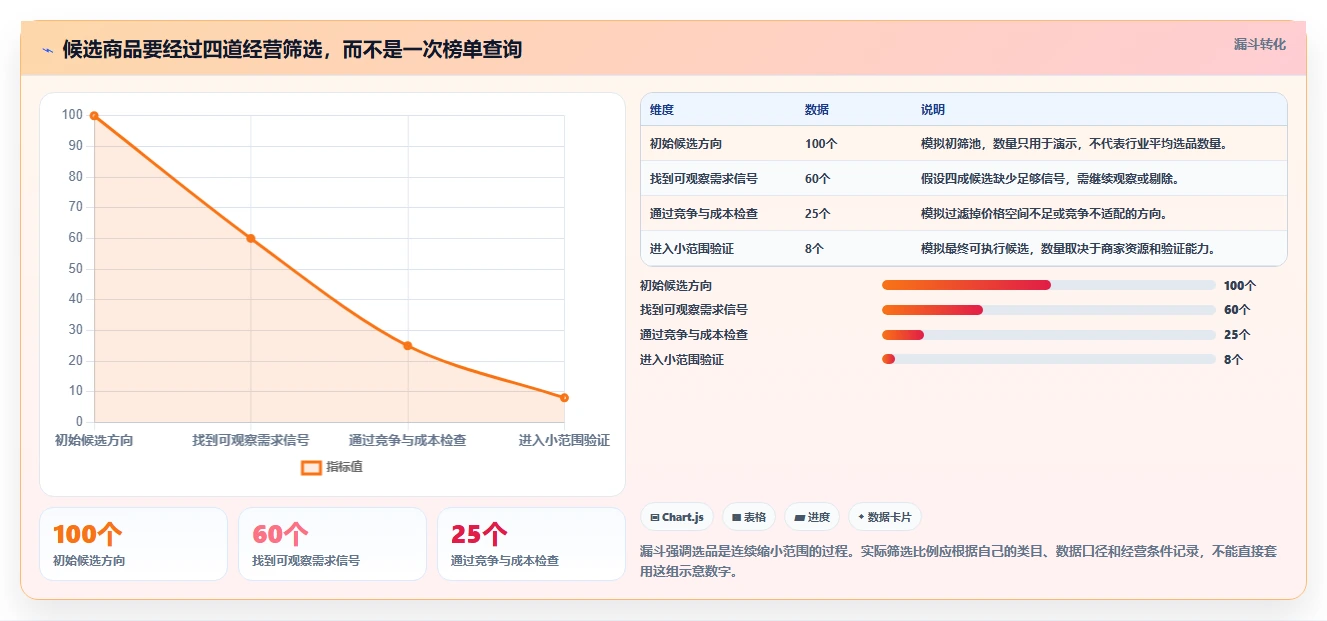Image resolution: width=1327 pixels, height=621 pixels.
Task: Click the 找到可观察需求信号 x-axis label
Action: tap(251, 440)
